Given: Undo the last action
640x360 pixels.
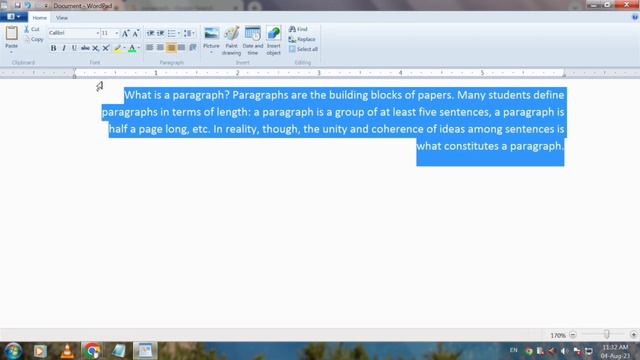Looking at the screenshot, I should [28, 5].
